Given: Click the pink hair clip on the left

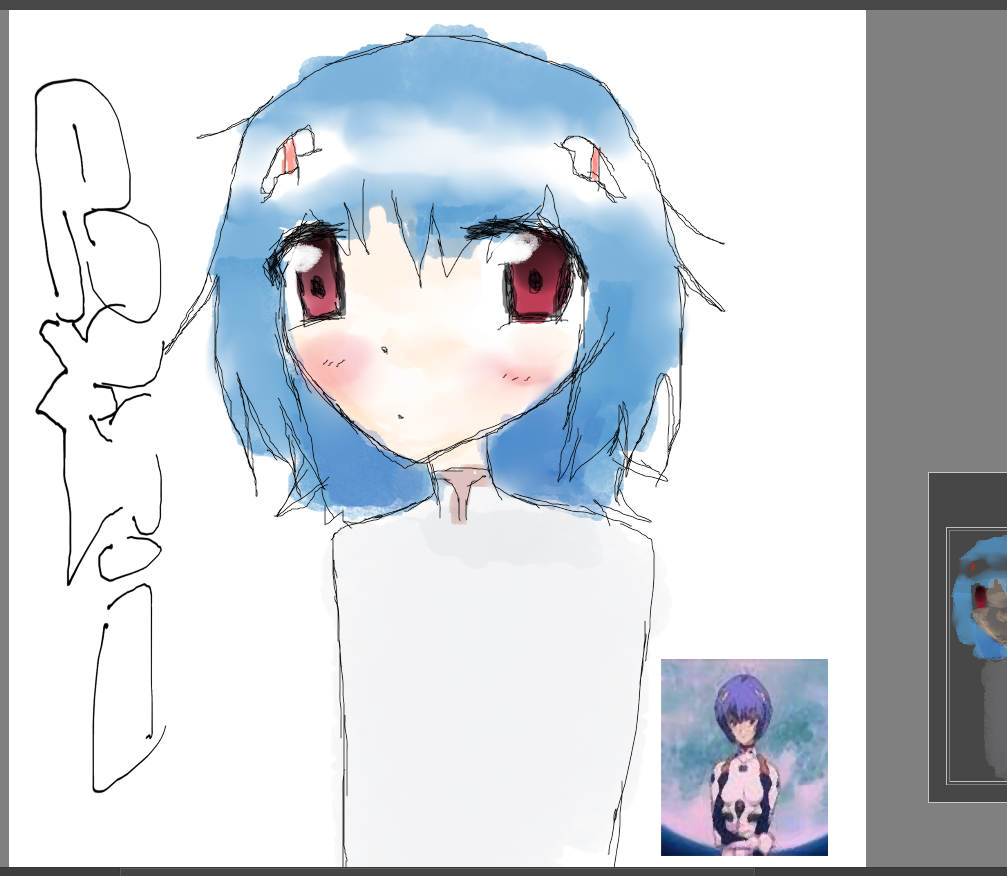Looking at the screenshot, I should pyautogui.click(x=290, y=157).
